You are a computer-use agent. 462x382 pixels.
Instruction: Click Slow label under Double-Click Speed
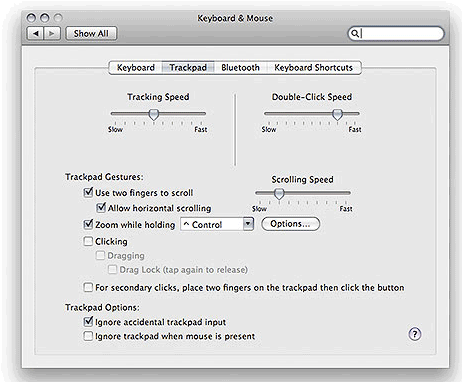point(269,129)
